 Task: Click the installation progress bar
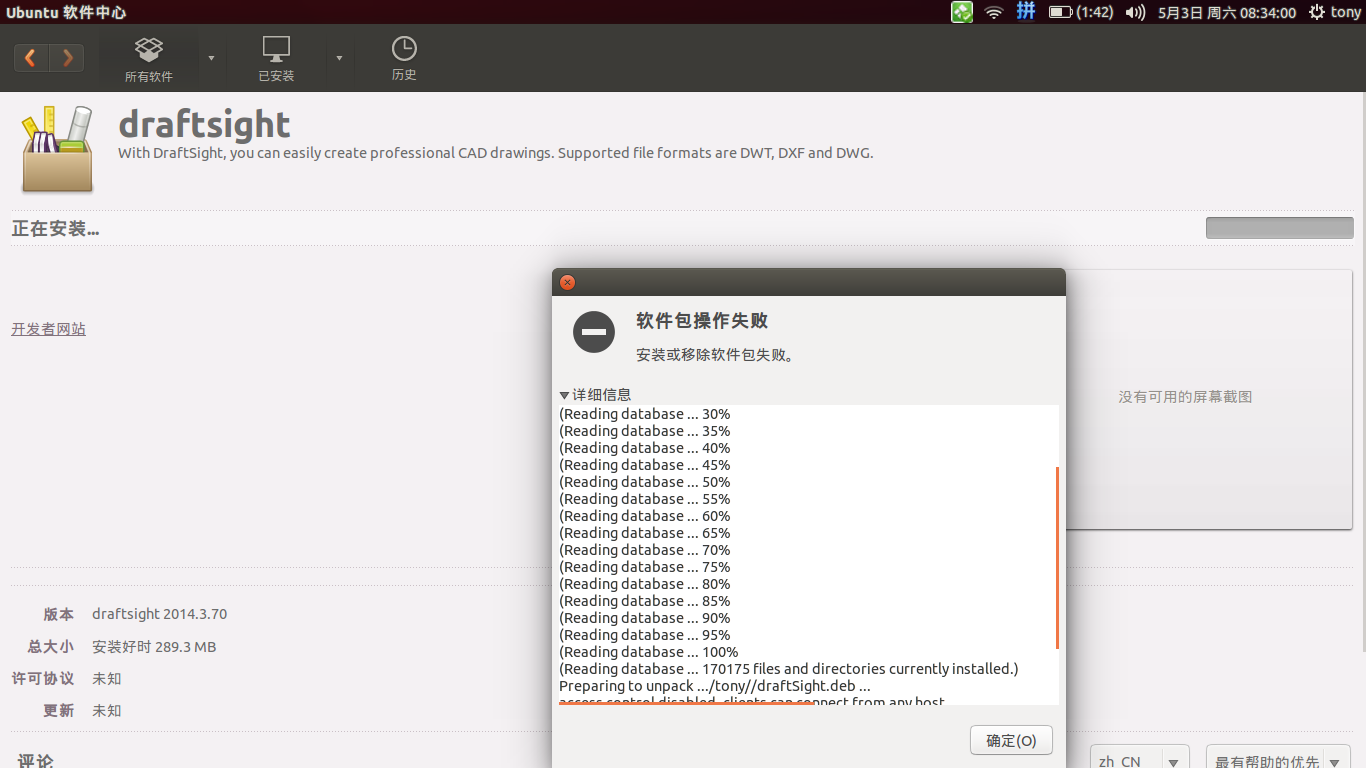1279,228
